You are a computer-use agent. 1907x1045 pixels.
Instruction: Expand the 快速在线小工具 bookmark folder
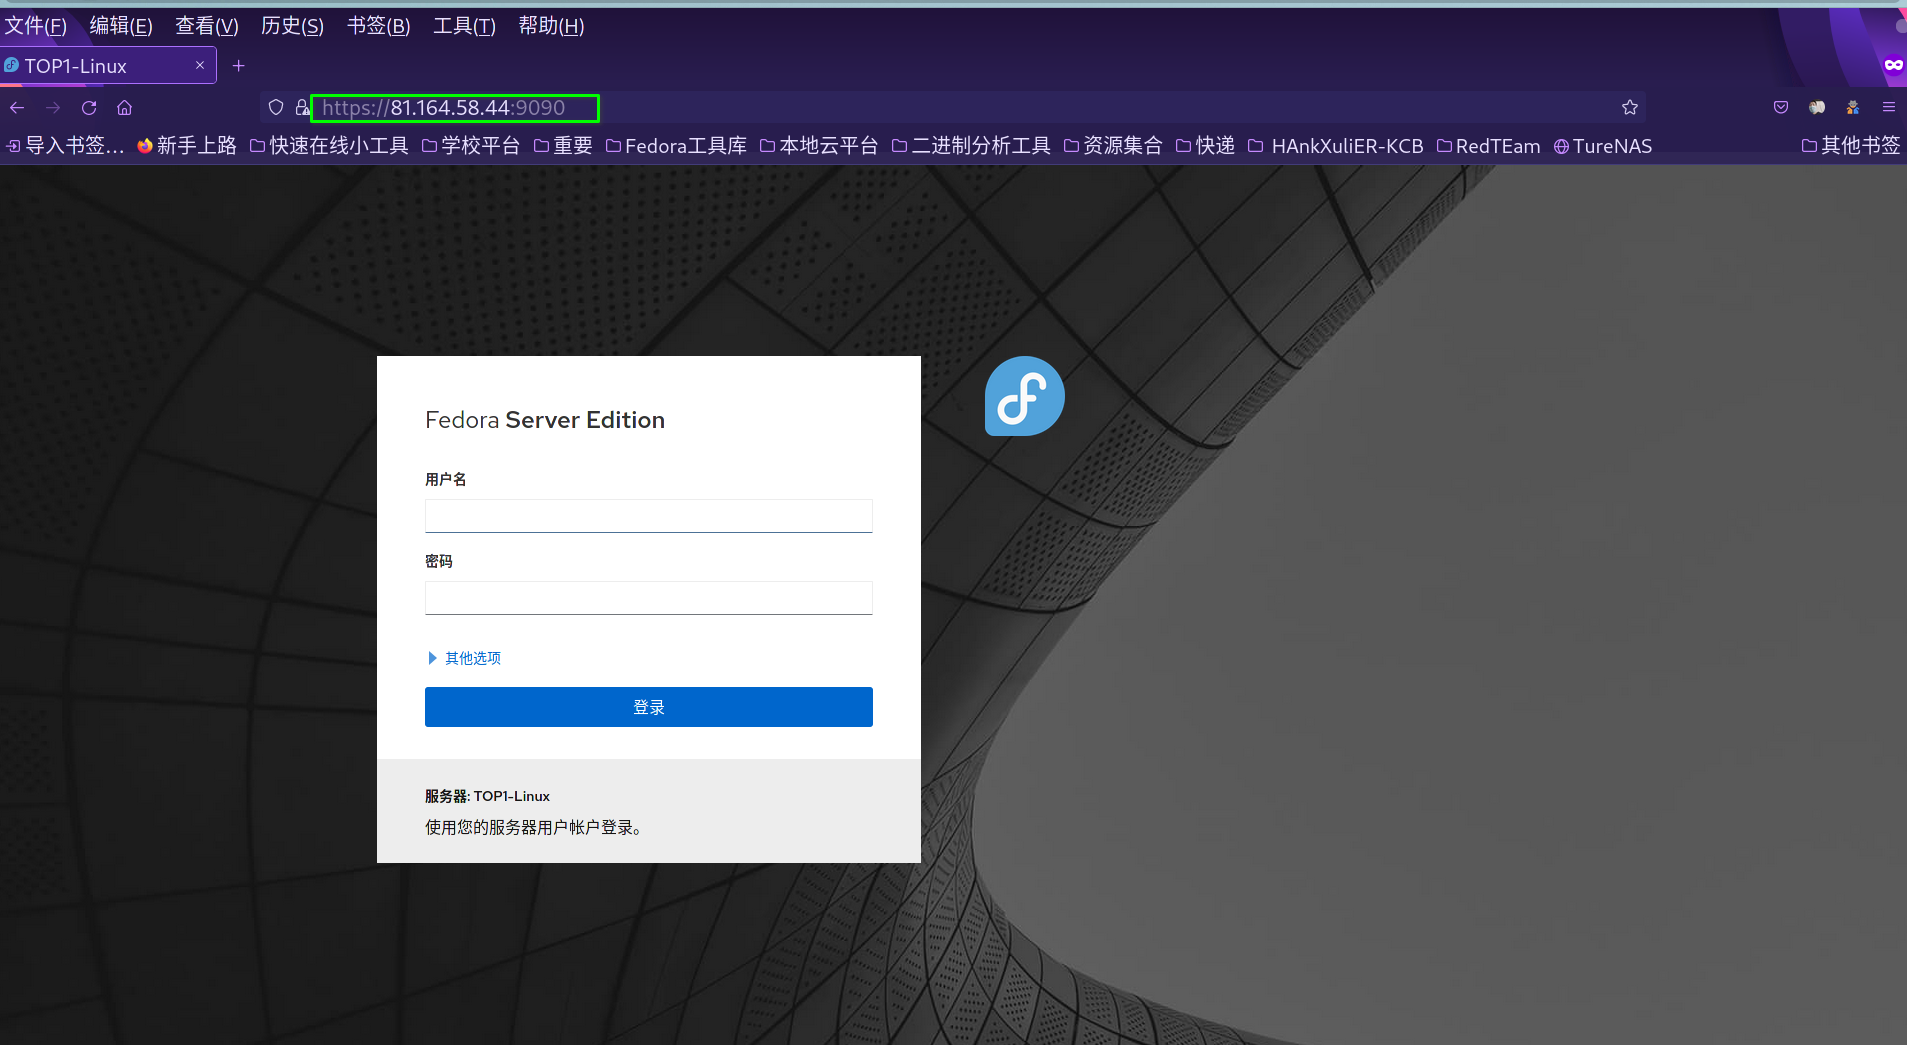coord(329,146)
